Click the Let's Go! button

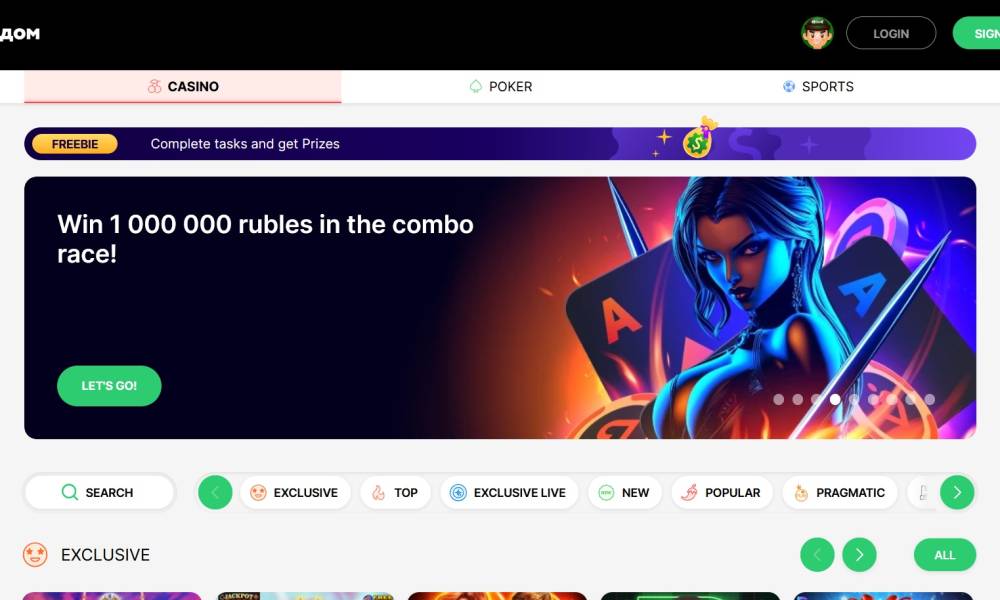click(x=109, y=386)
